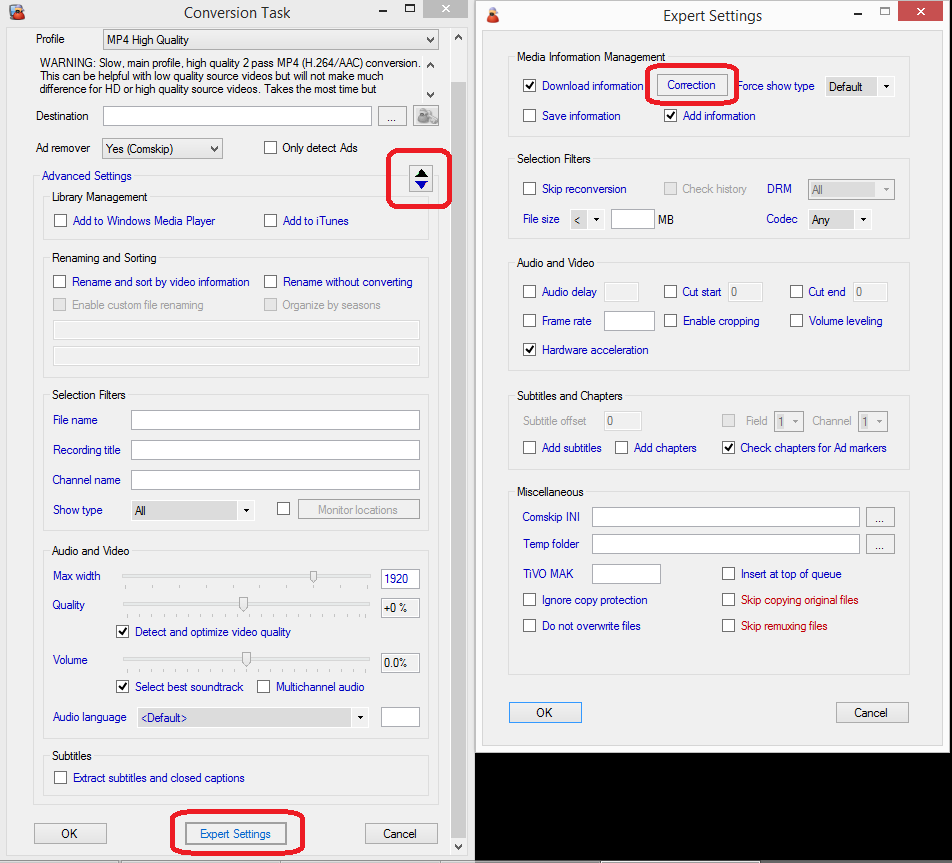The height and width of the screenshot is (863, 952).
Task: Check Save information
Action: 529,115
